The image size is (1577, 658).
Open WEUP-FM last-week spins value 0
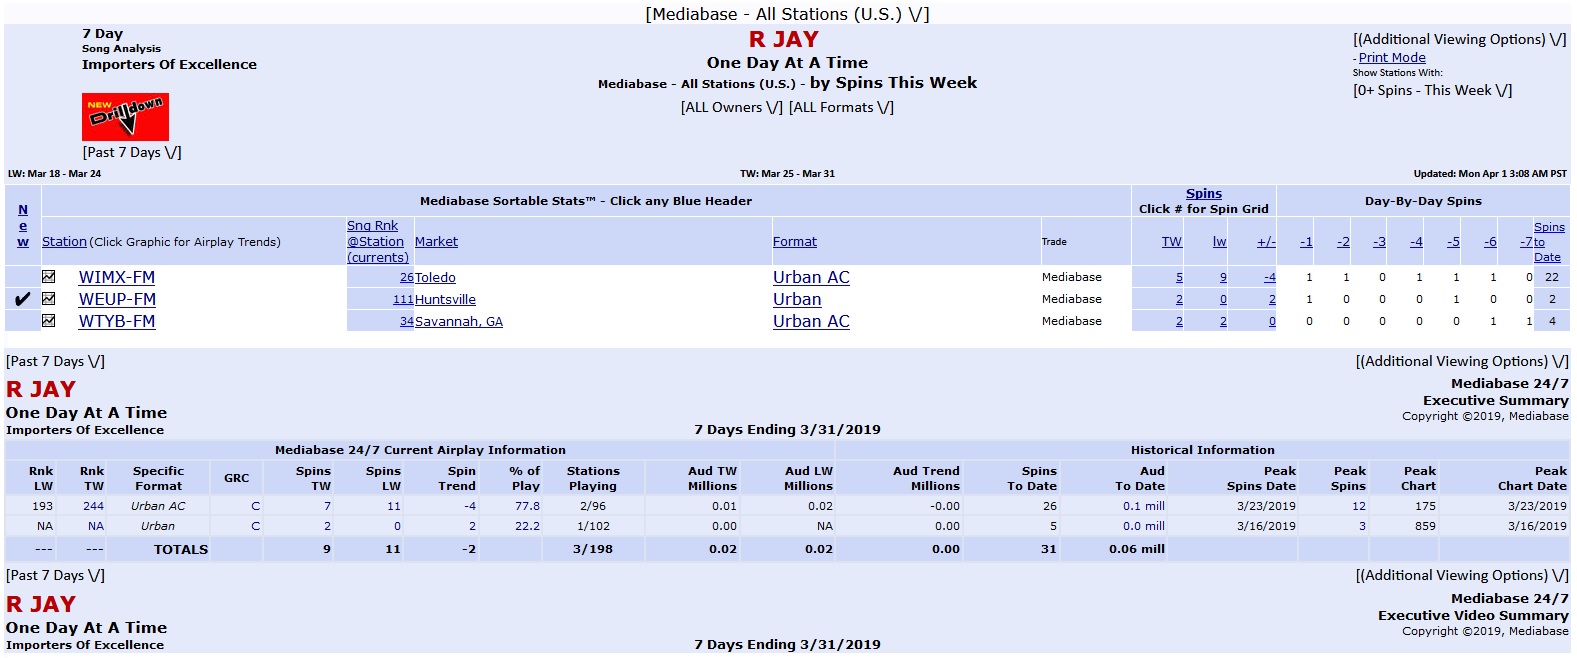pyautogui.click(x=1223, y=299)
